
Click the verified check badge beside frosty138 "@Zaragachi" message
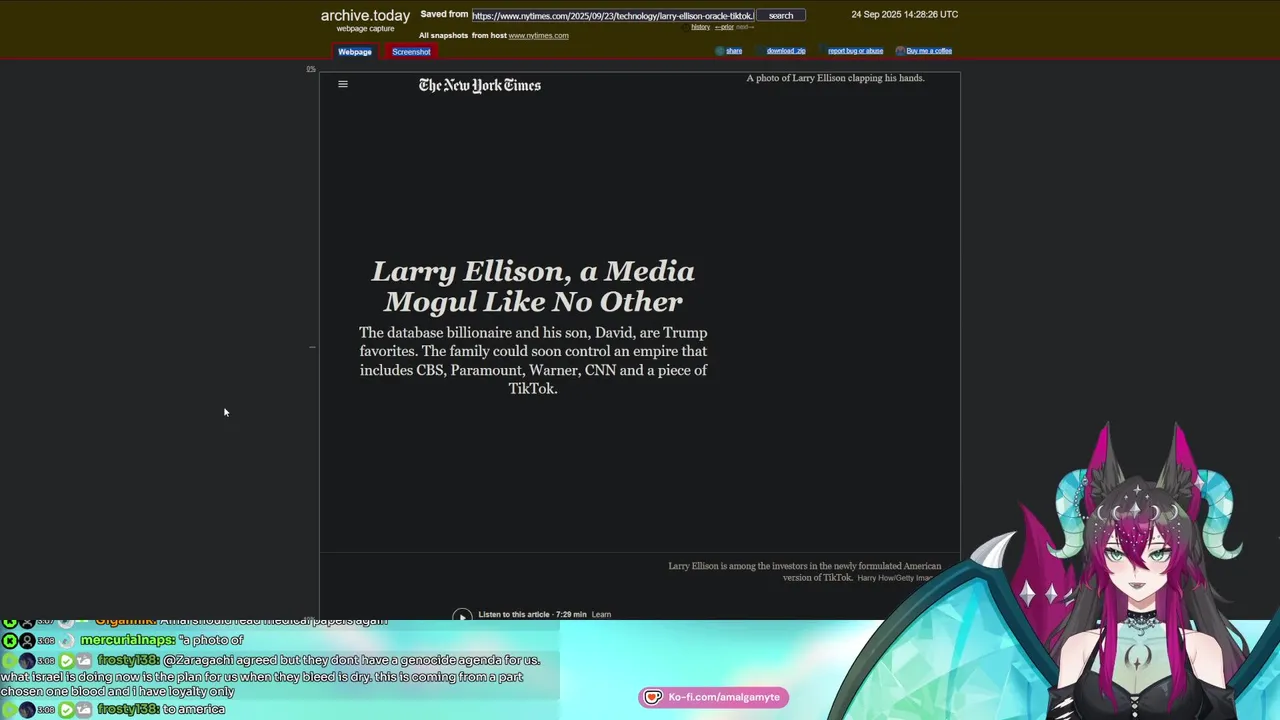[x=66, y=660]
